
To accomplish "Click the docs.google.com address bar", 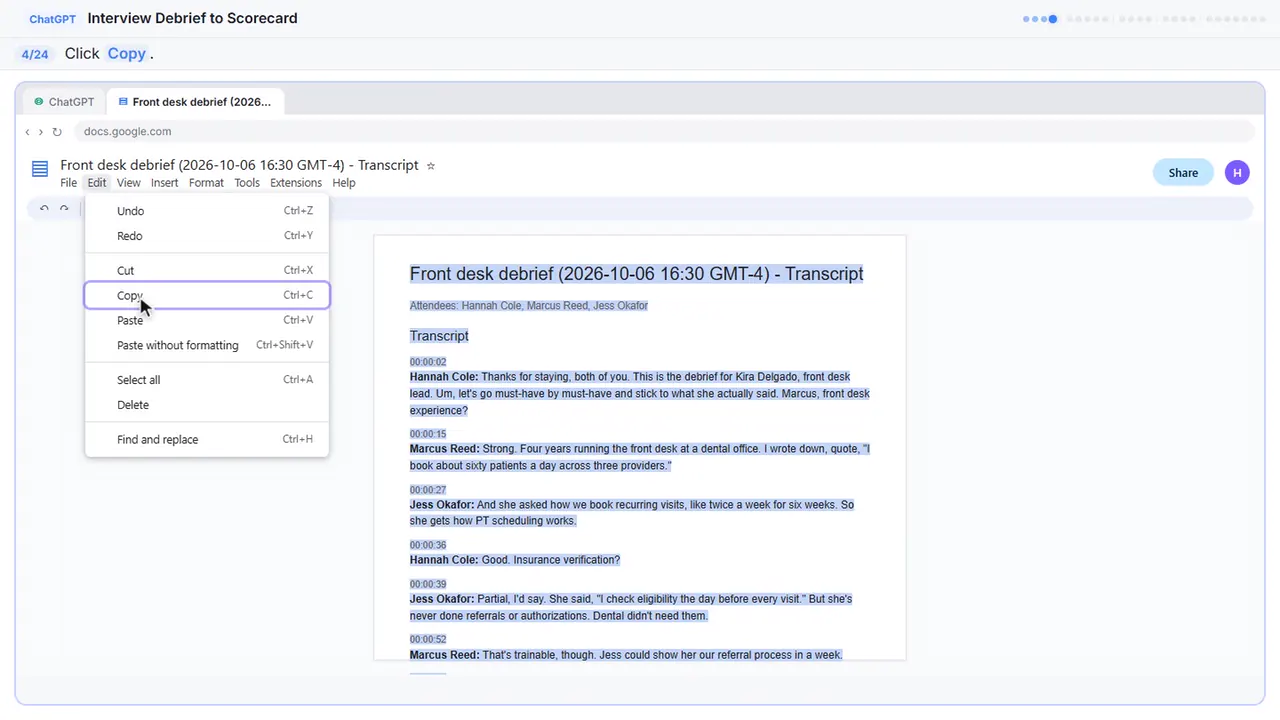I will tap(664, 131).
